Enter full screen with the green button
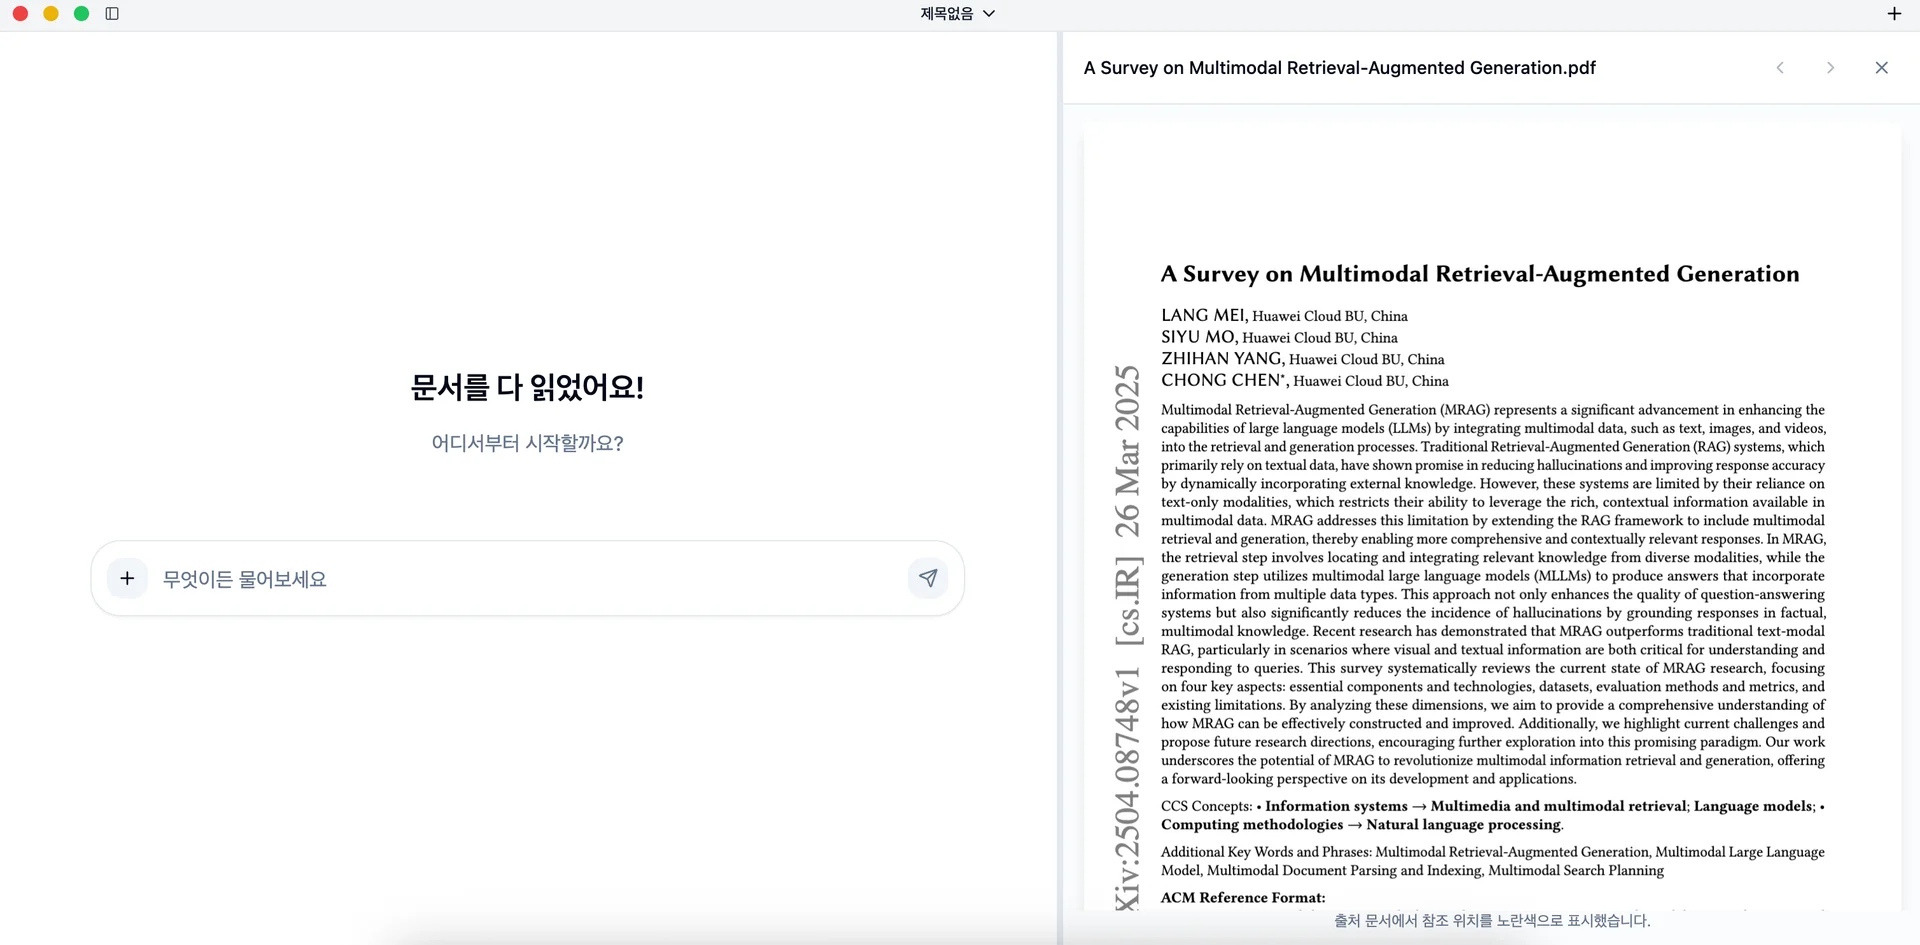 (81, 14)
